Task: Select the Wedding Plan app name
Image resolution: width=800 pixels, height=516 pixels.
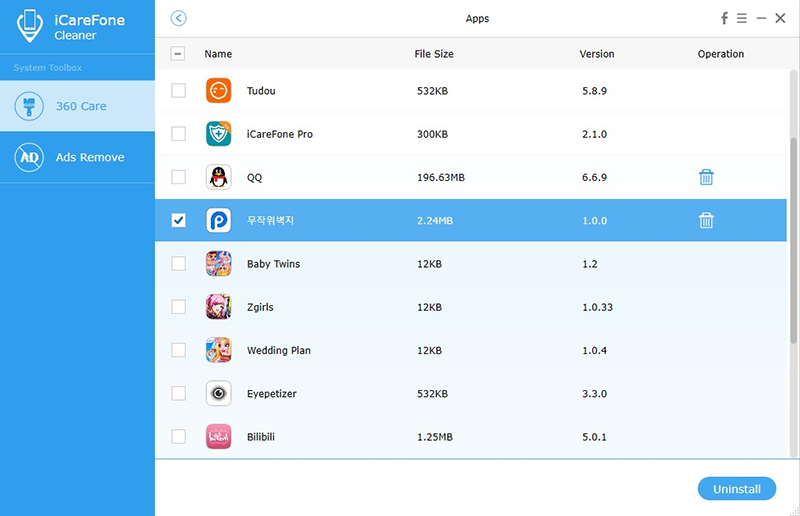Action: [x=279, y=350]
